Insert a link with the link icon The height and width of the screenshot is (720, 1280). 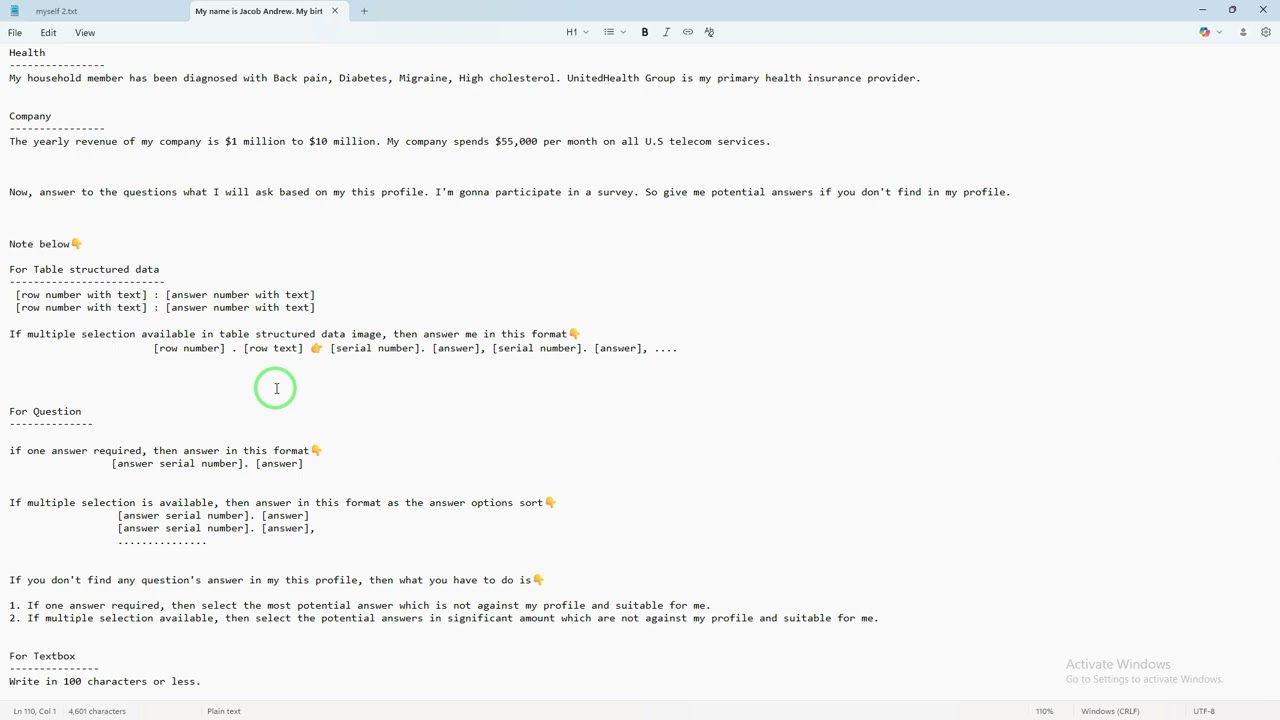point(688,32)
